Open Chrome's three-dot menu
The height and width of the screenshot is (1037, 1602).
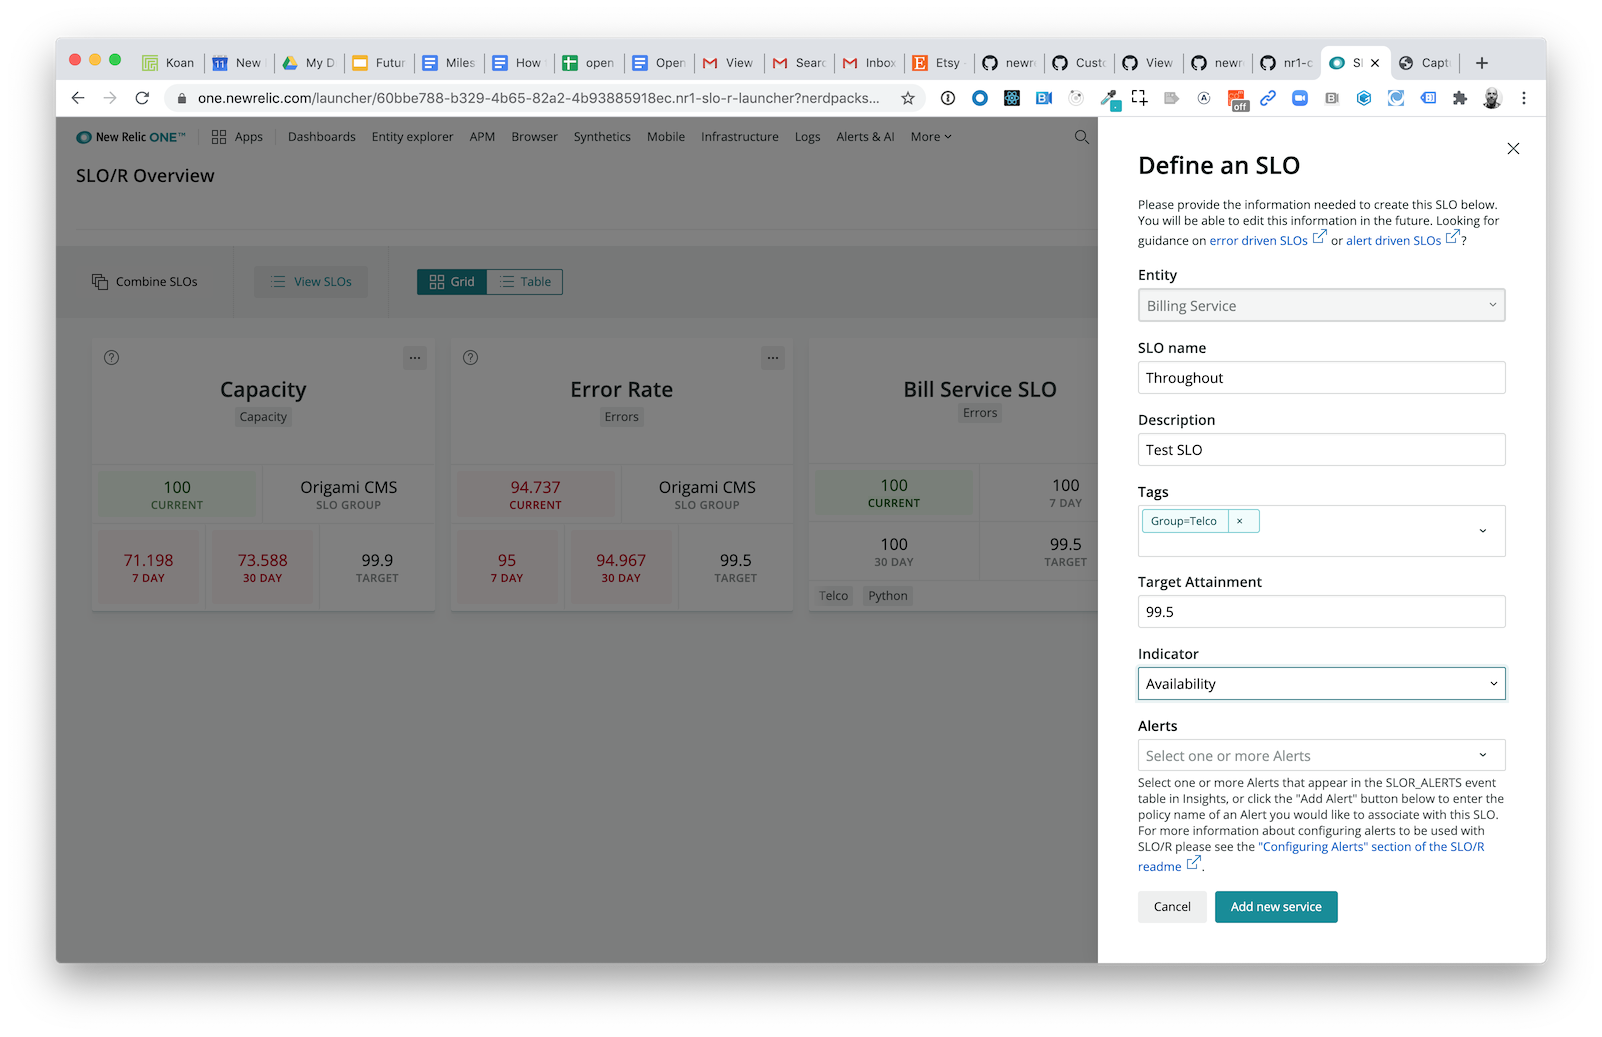click(1524, 98)
